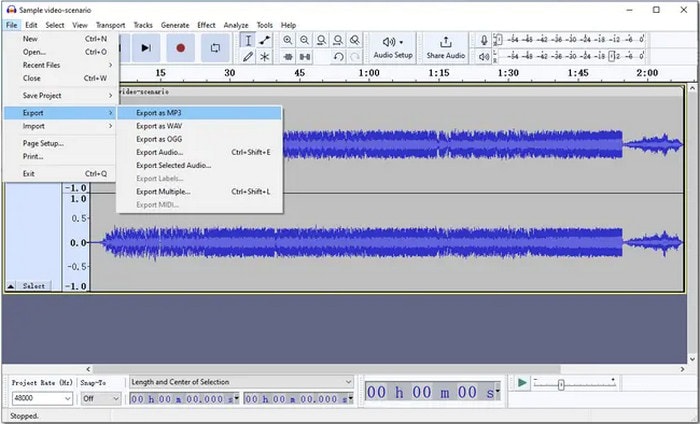
Task: Open Length and Center of Selection dropdown
Action: point(241,382)
